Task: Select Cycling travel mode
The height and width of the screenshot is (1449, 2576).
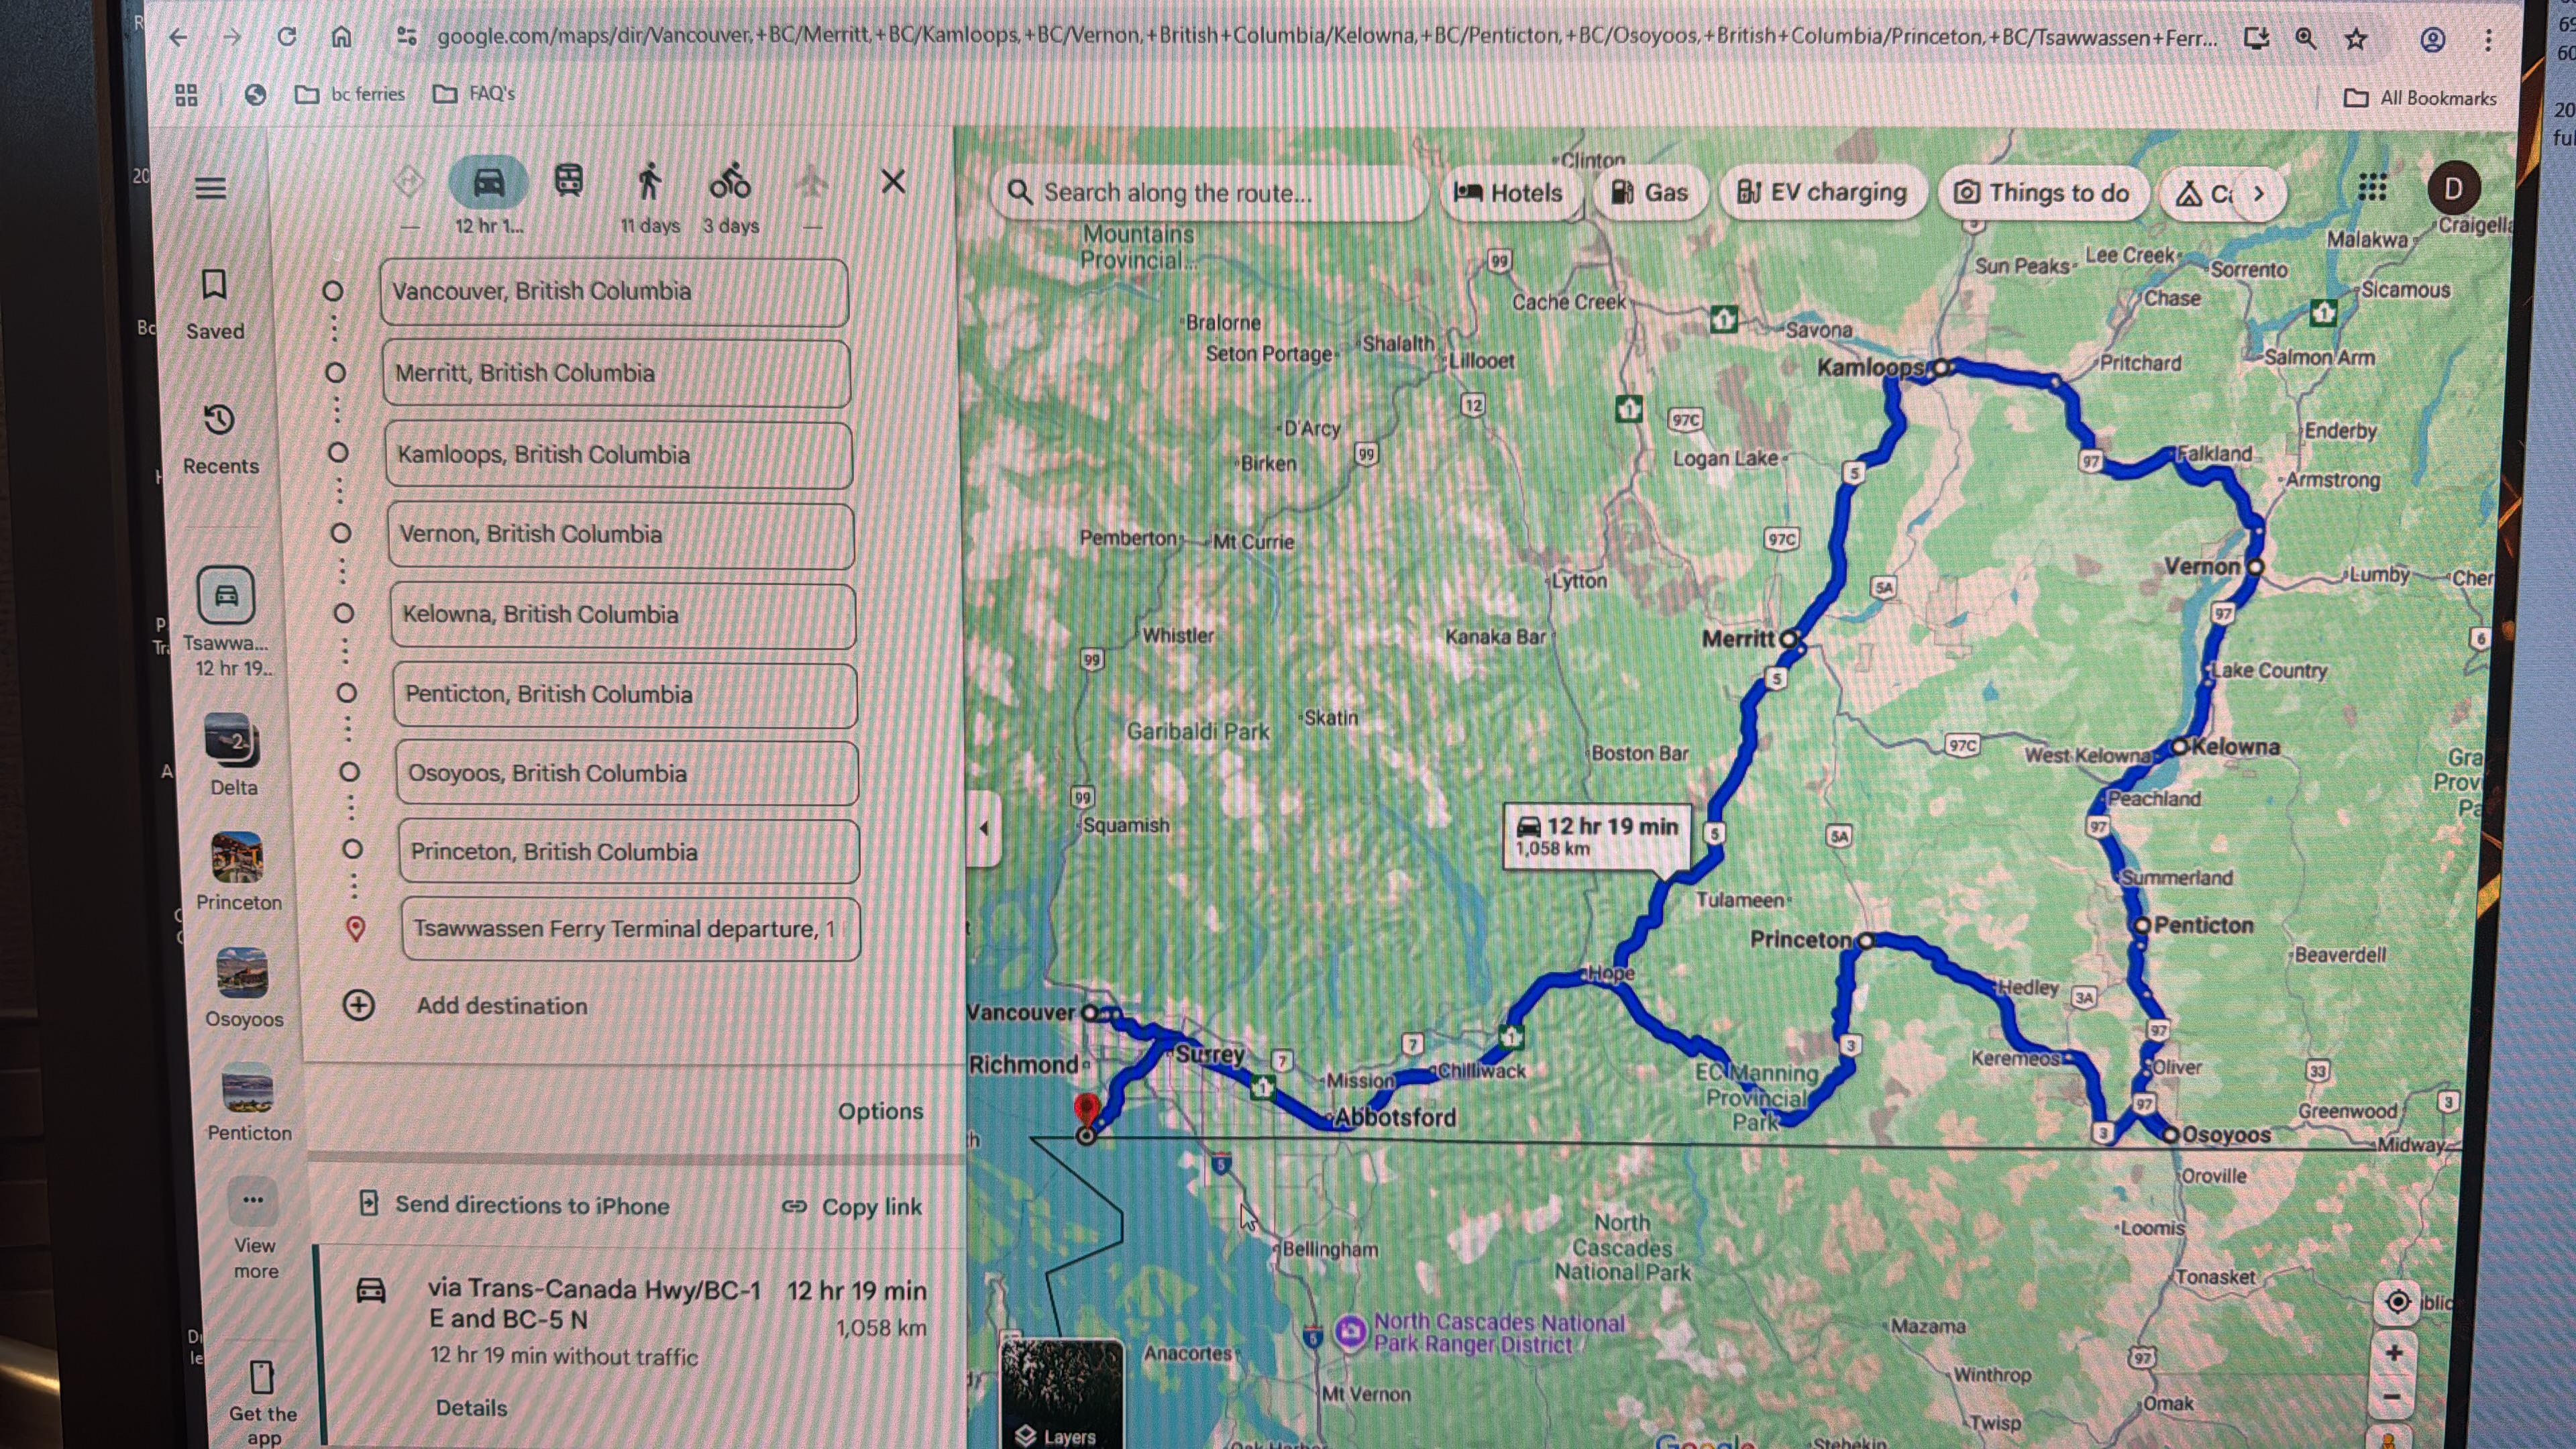Action: tap(730, 182)
